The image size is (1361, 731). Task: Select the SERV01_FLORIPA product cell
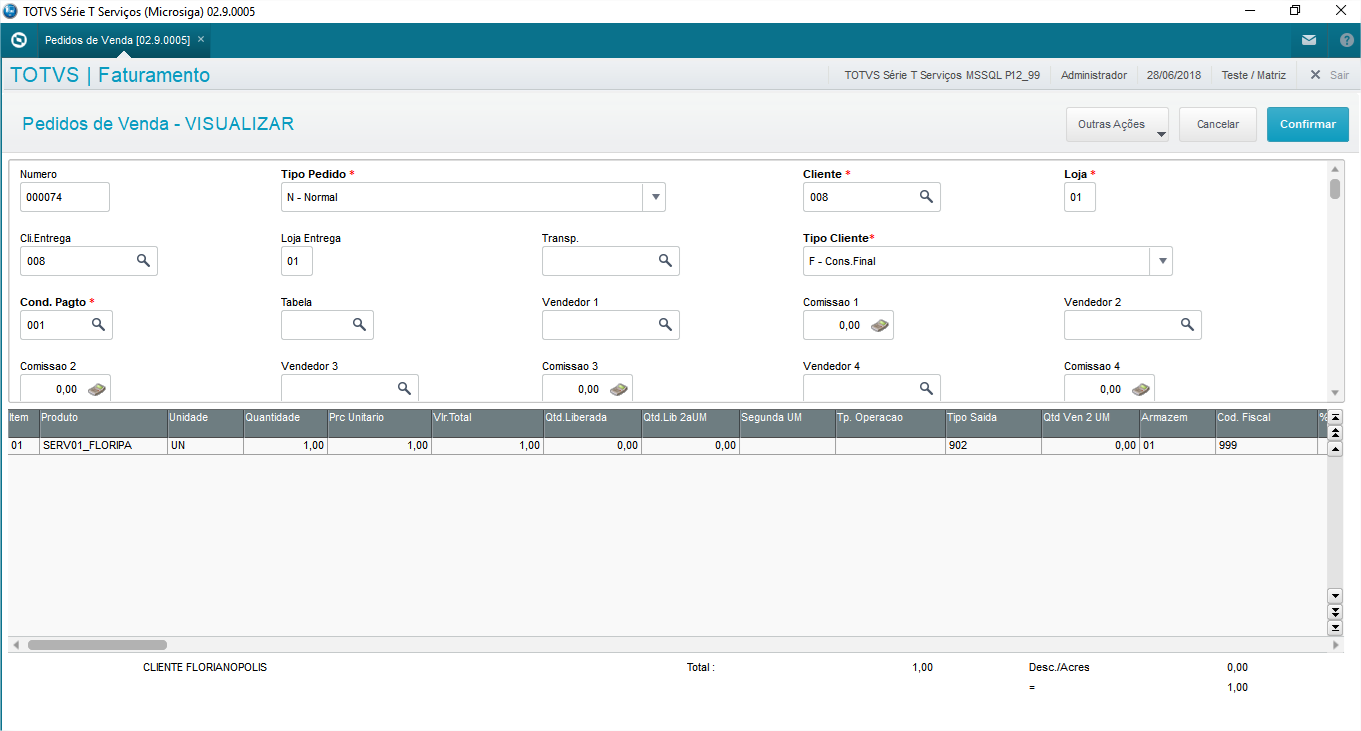tap(103, 446)
